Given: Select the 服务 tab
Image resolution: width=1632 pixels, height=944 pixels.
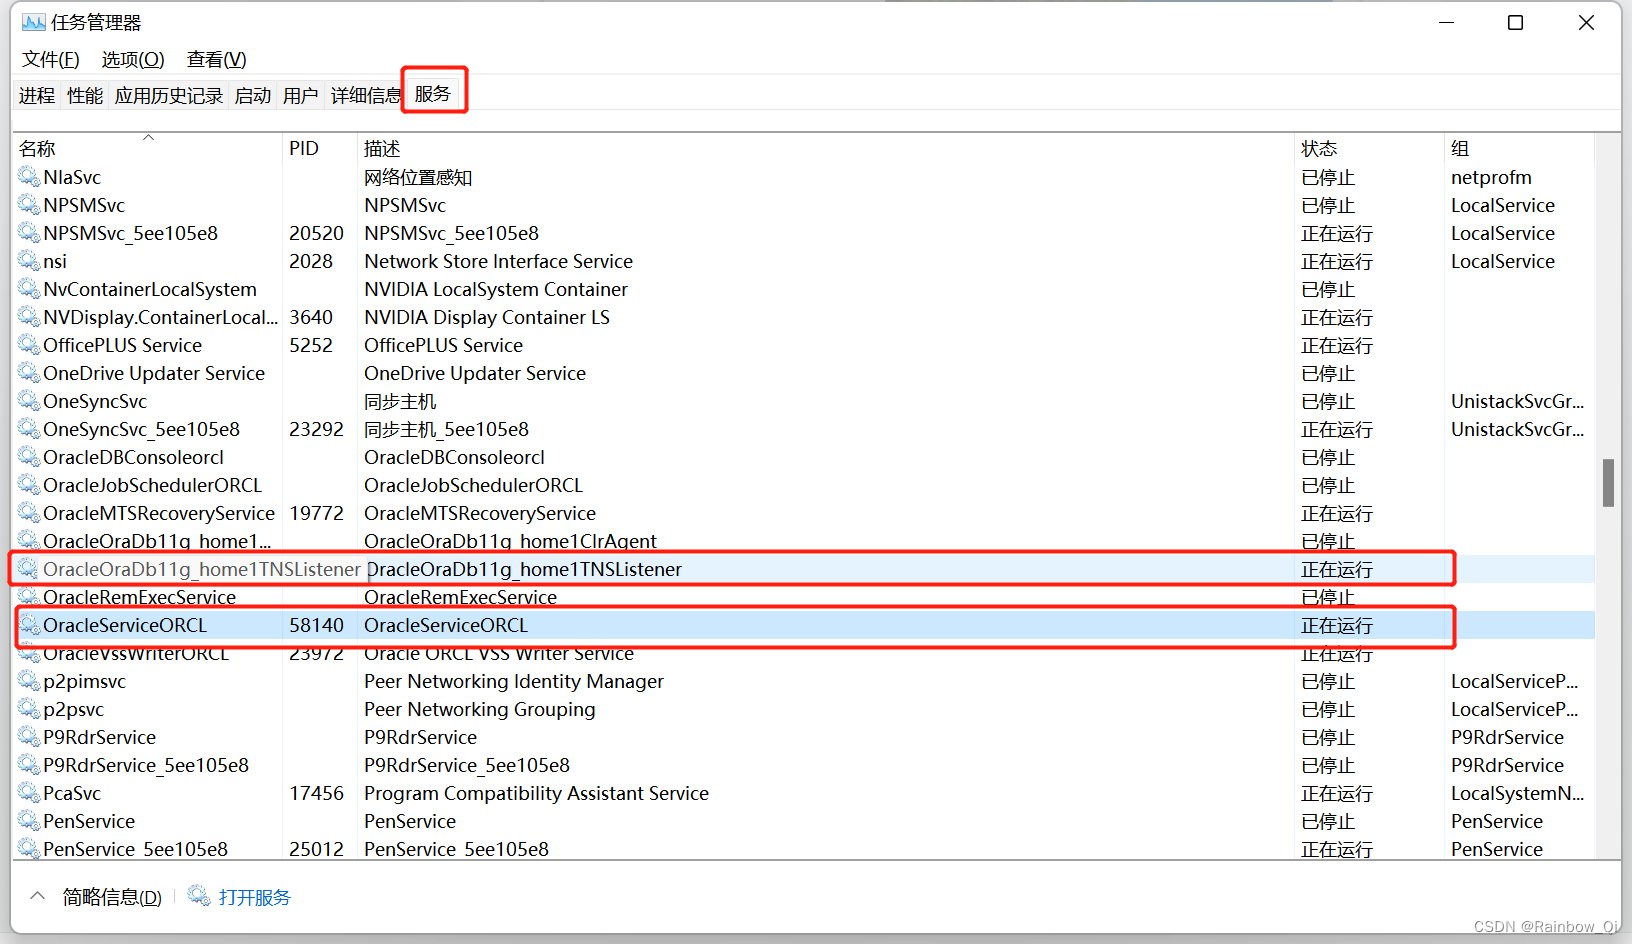Looking at the screenshot, I should [433, 93].
